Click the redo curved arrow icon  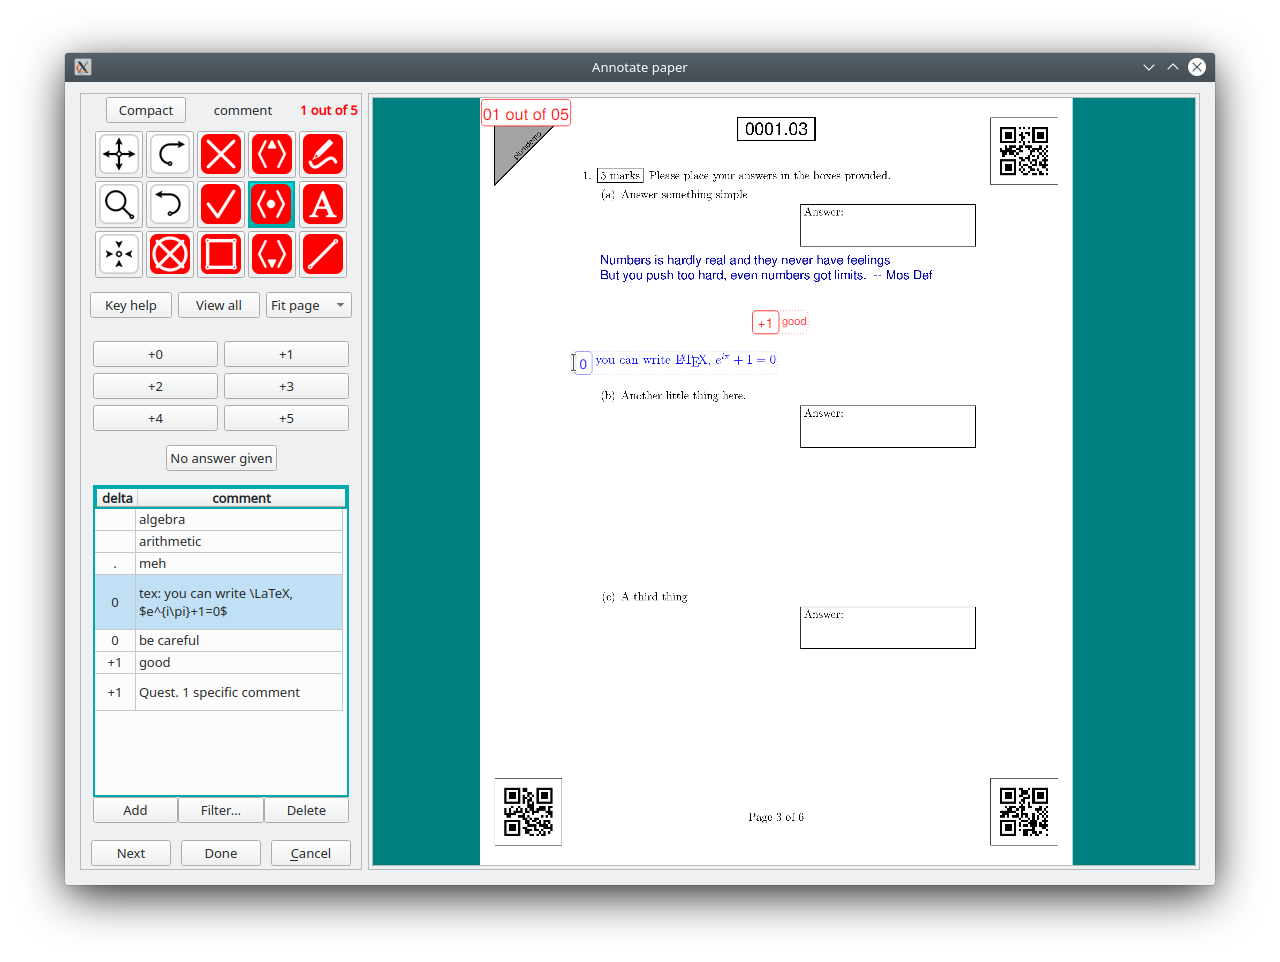click(170, 154)
